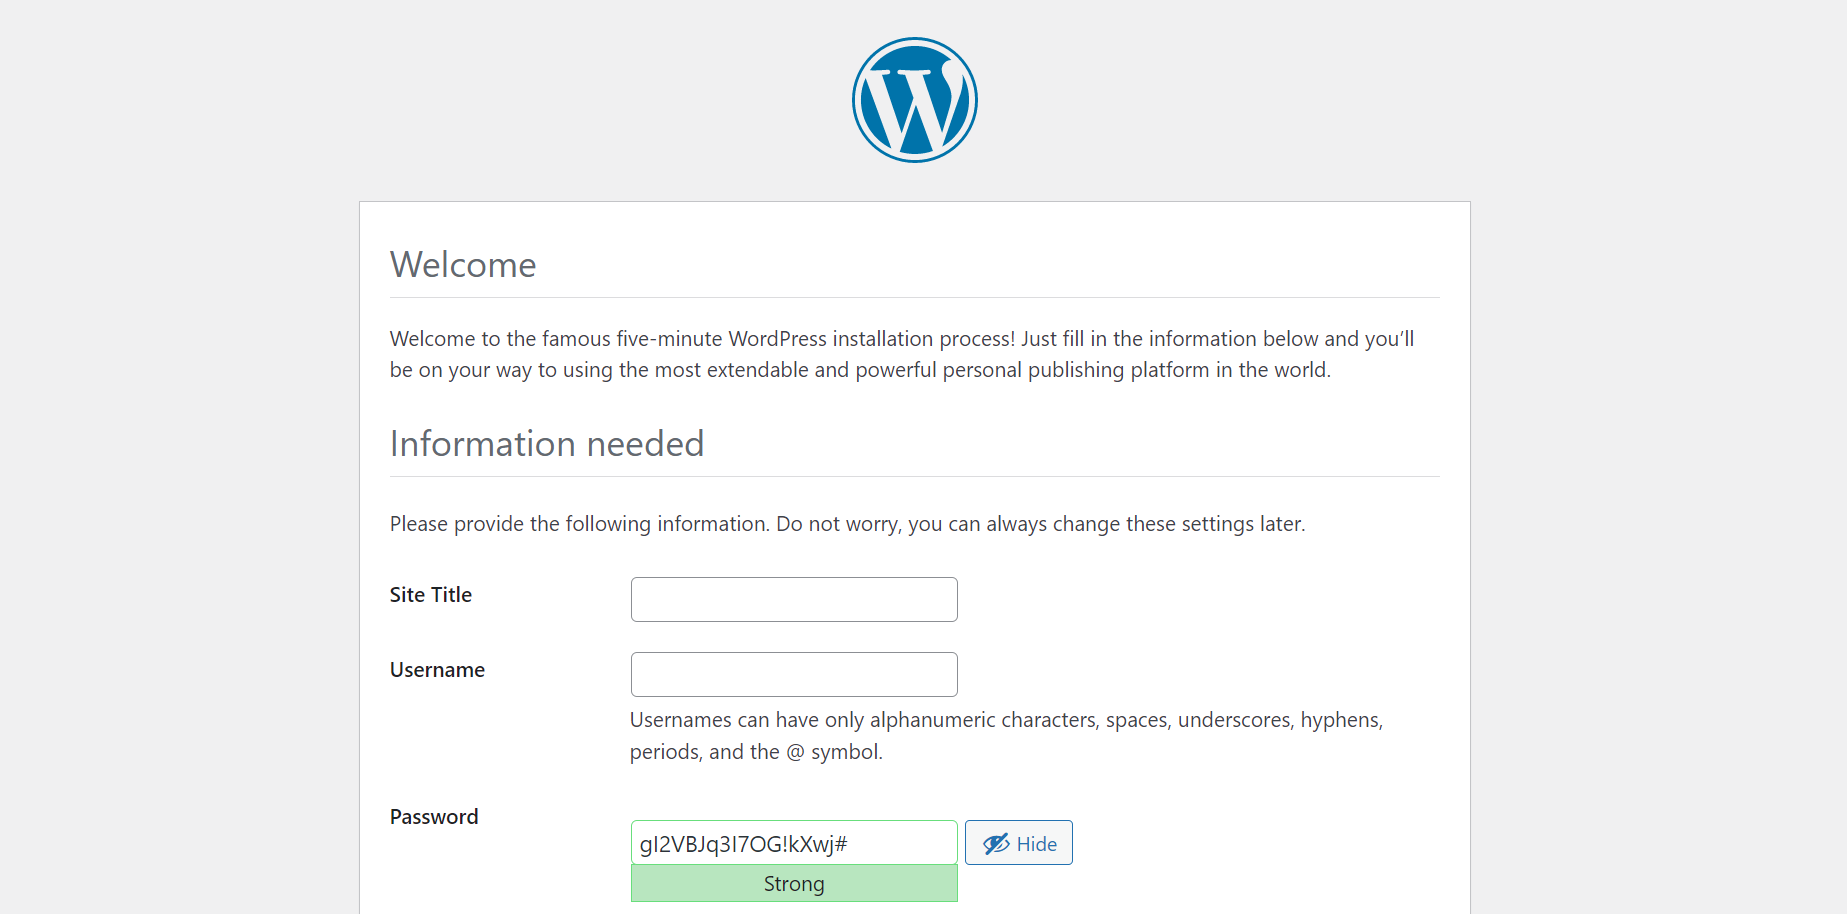This screenshot has width=1847, height=914.
Task: Click the Username field label
Action: 437,670
